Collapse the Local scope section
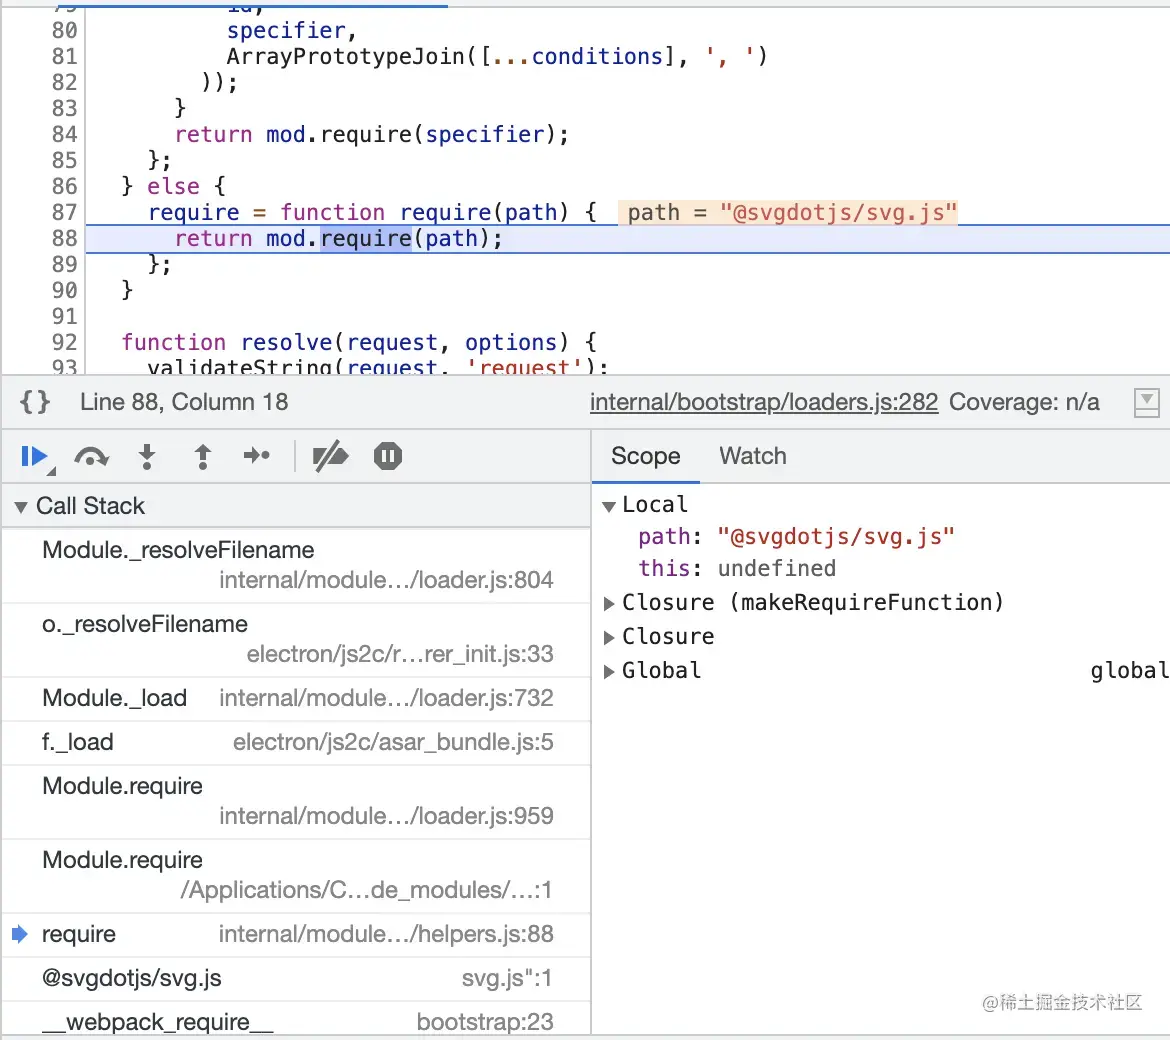1170x1040 pixels. 609,507
